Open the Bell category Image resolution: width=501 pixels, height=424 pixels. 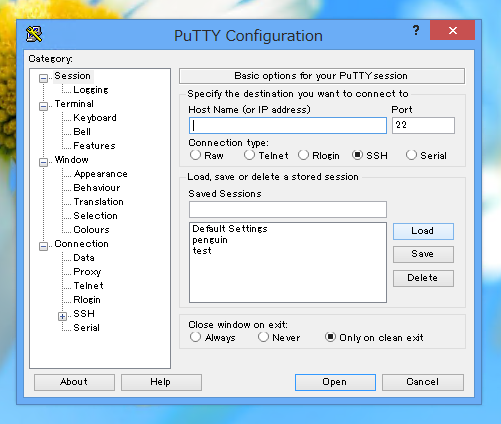[x=82, y=132]
